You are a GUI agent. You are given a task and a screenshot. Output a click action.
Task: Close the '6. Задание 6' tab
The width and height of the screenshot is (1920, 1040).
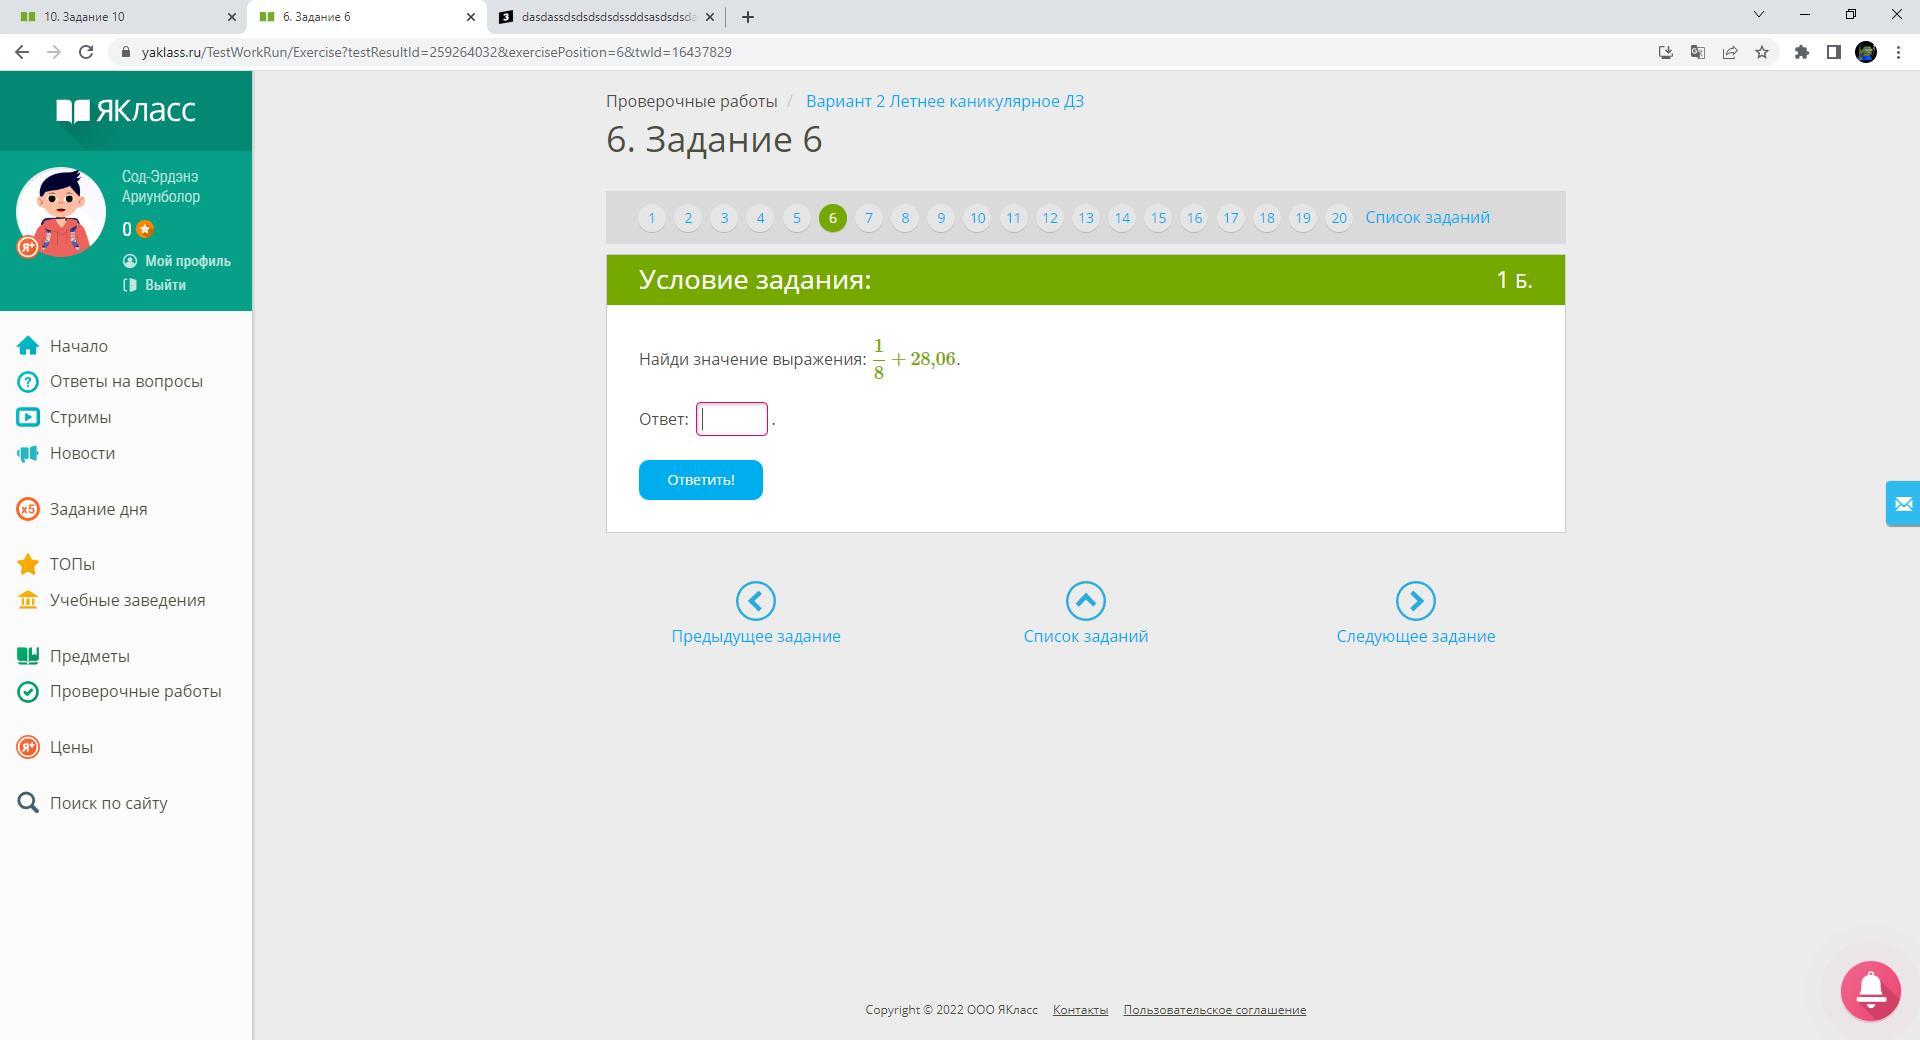(x=471, y=17)
